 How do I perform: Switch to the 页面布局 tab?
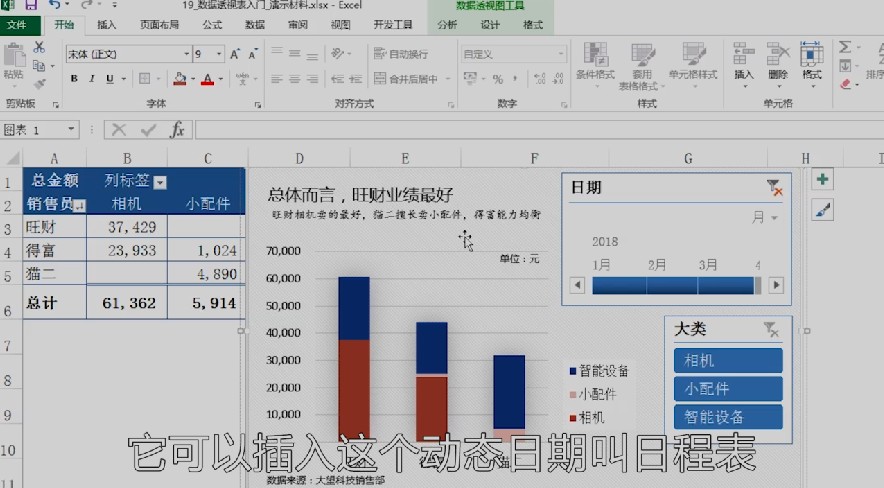pyautogui.click(x=159, y=25)
